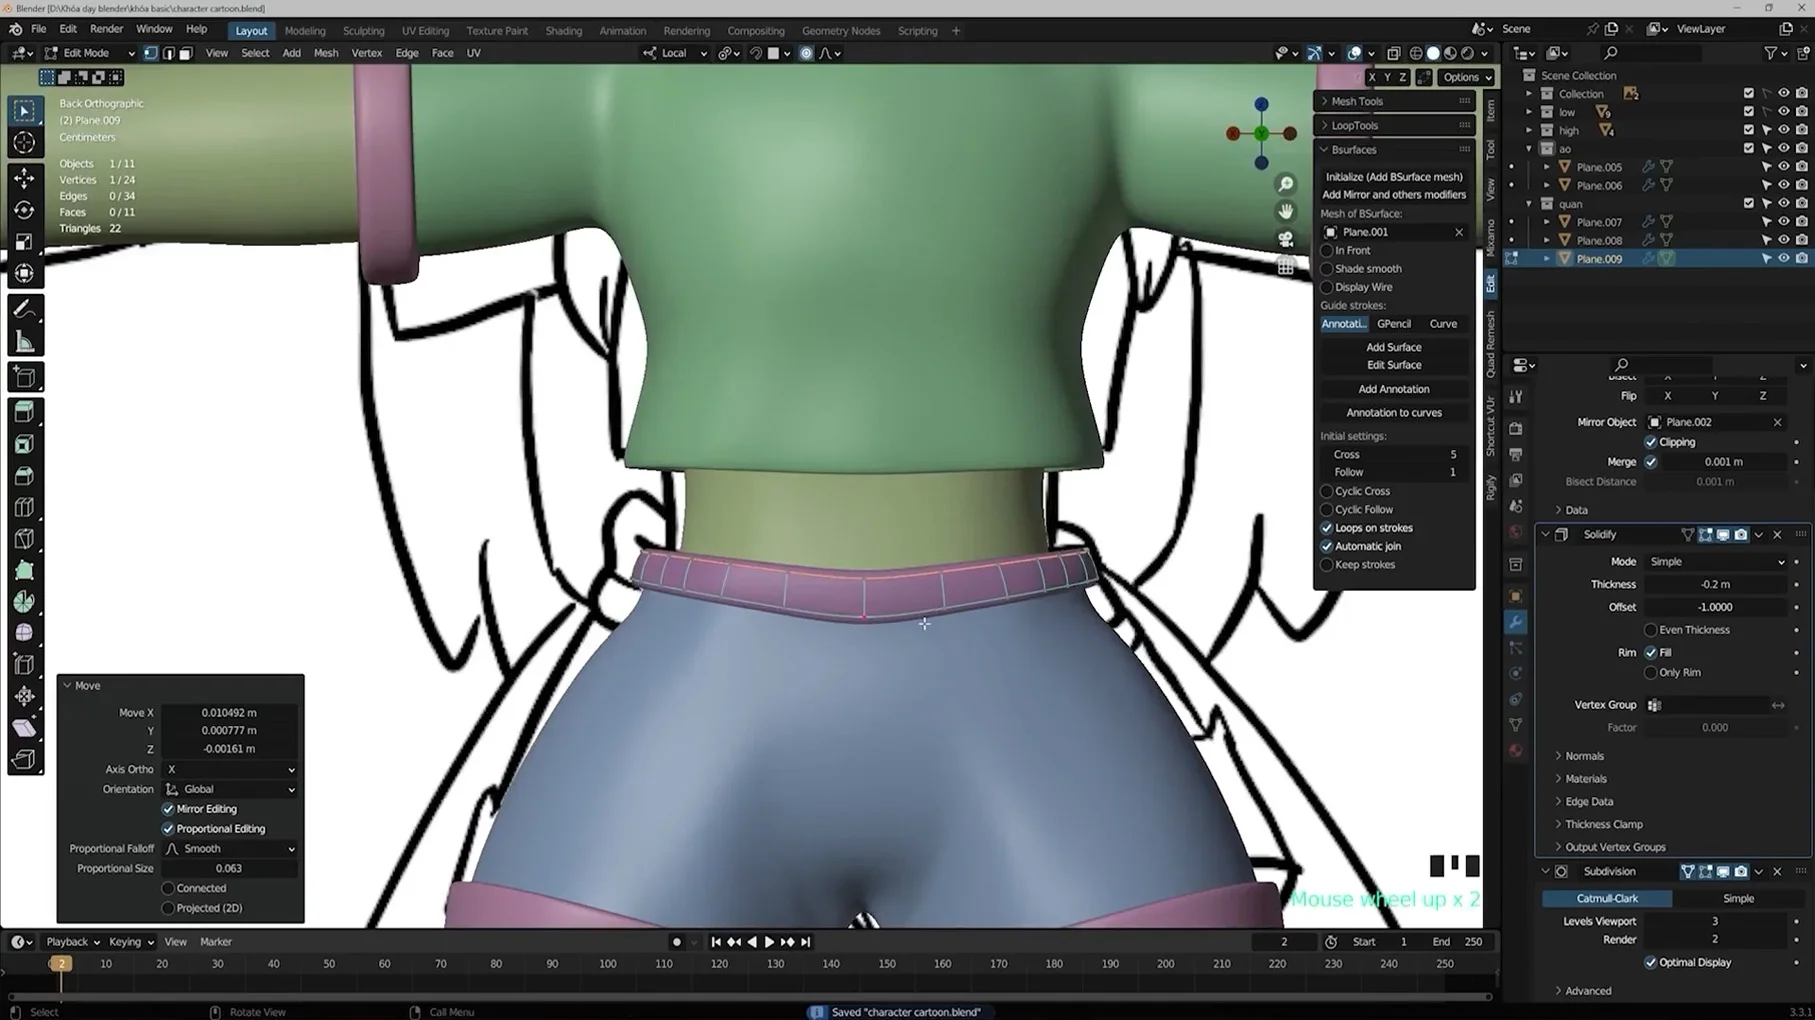The image size is (1815, 1020).
Task: Toggle the Loops on strokes checkbox
Action: [x=1327, y=528]
